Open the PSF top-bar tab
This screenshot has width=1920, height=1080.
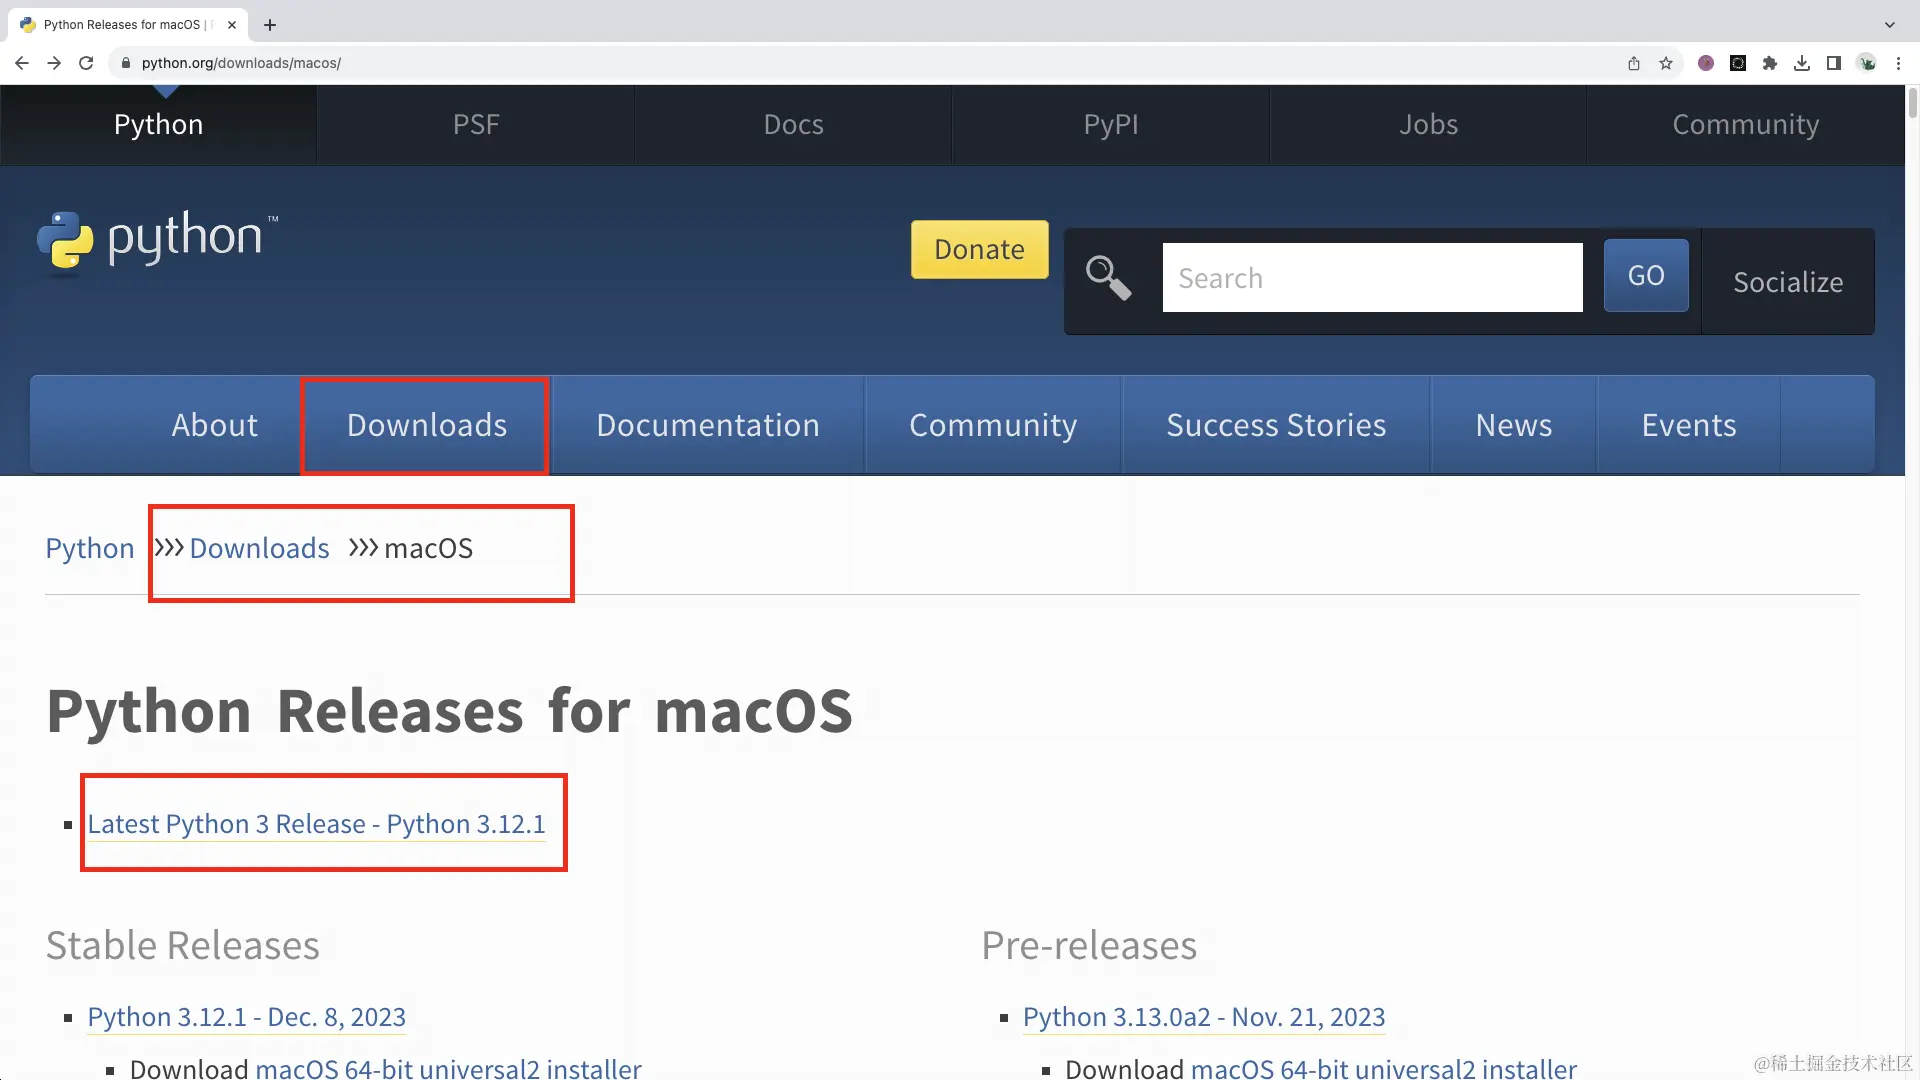coord(476,125)
